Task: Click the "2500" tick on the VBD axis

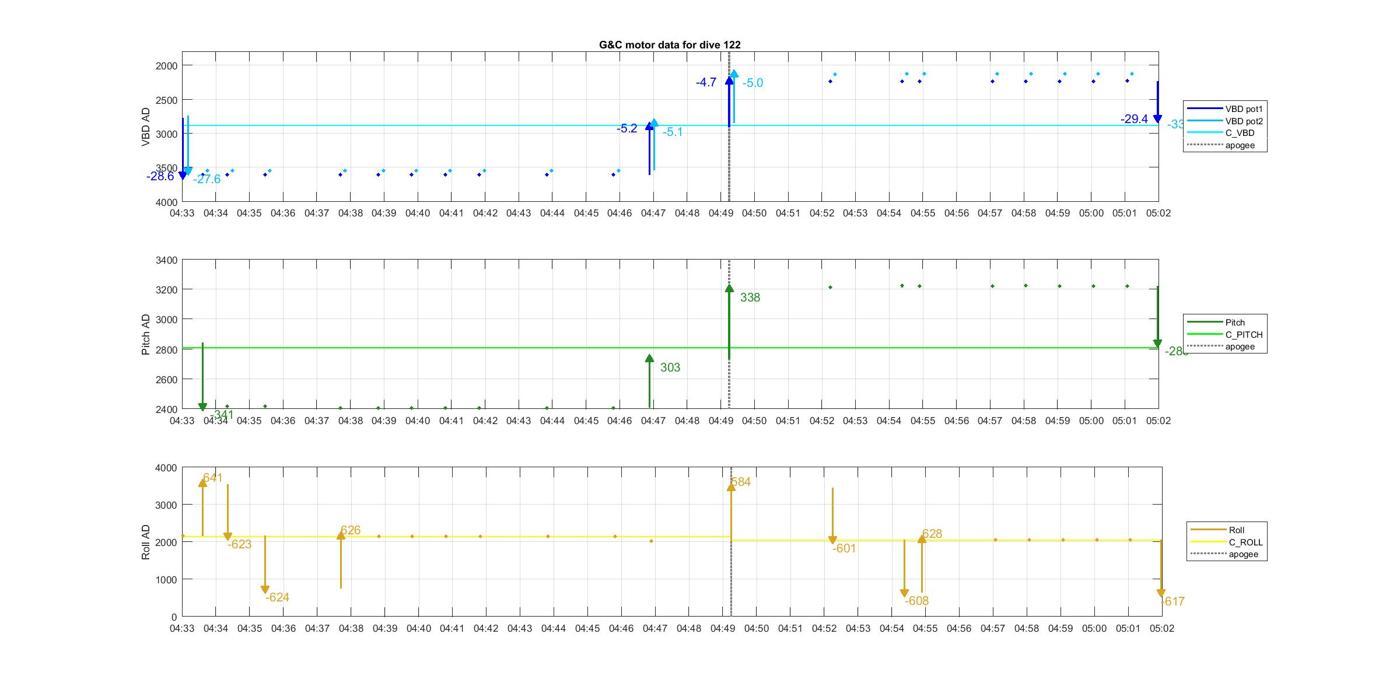Action: pos(166,100)
